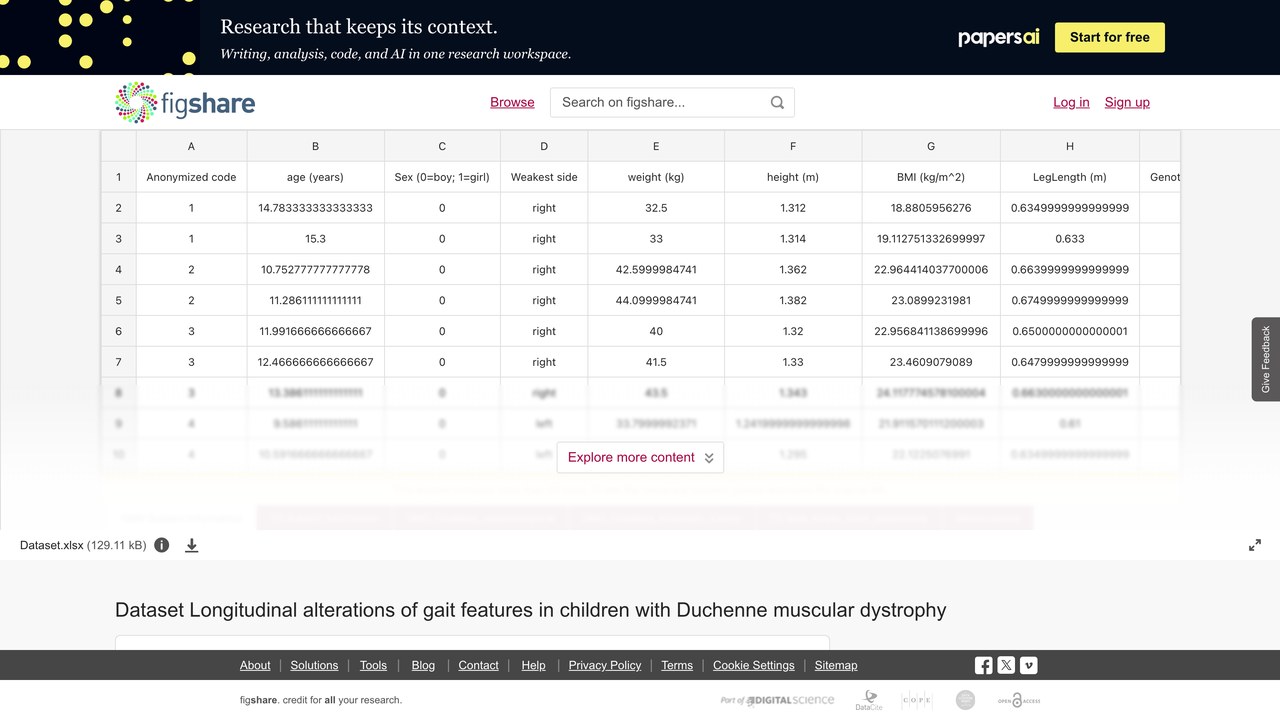Open Cookie Settings in the footer
The width and height of the screenshot is (1280, 720).
pos(754,665)
